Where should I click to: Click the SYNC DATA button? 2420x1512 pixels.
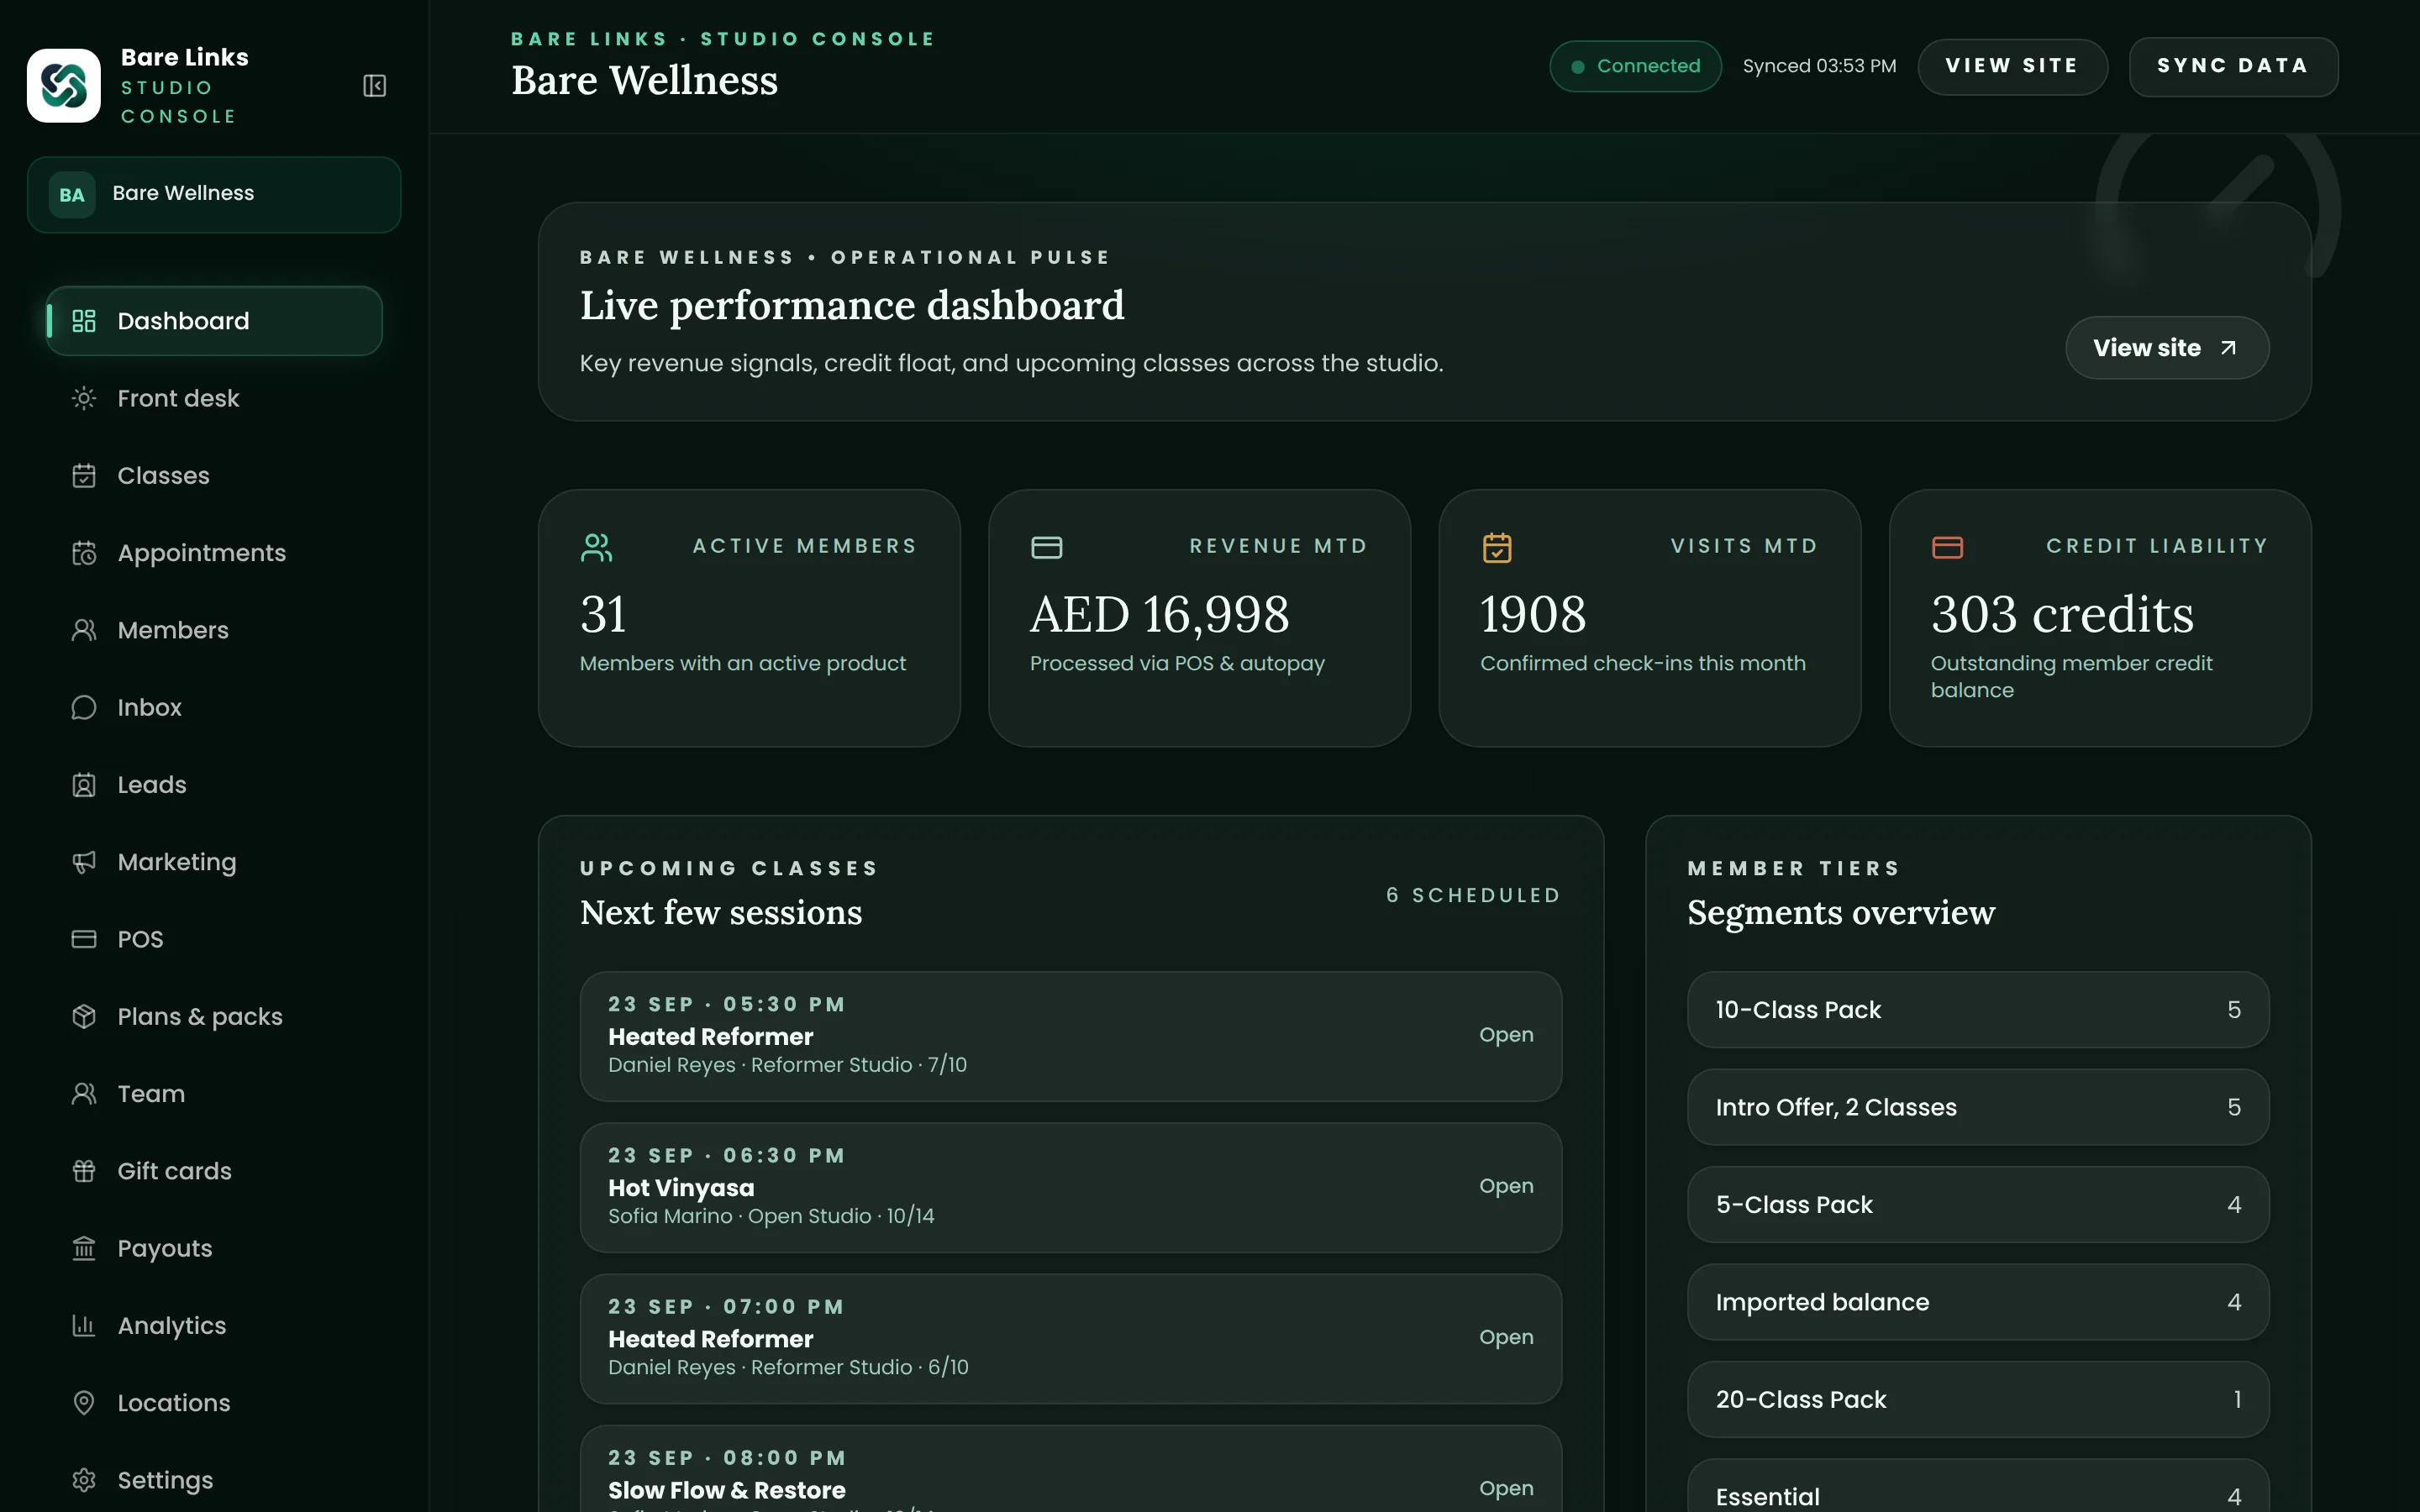coord(2233,67)
